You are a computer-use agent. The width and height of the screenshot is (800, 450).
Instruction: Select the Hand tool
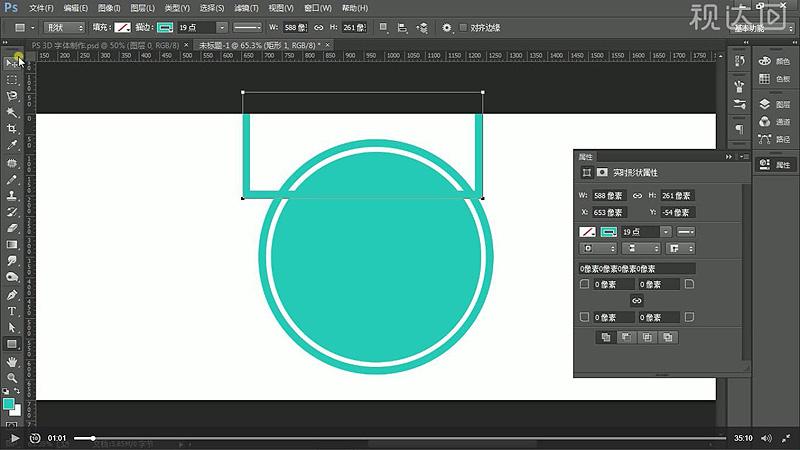click(x=11, y=362)
